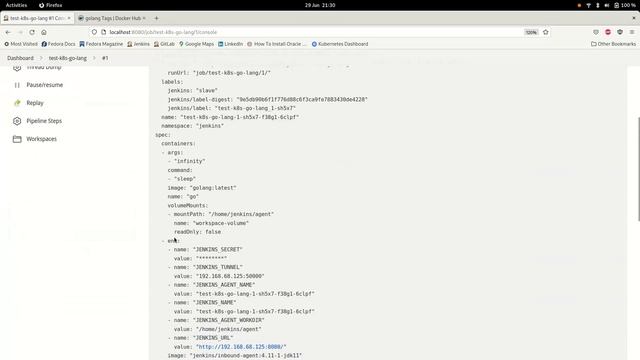This screenshot has width=640, height=360.
Task: Expand the Other Bookmarks folder
Action: (x=613, y=44)
